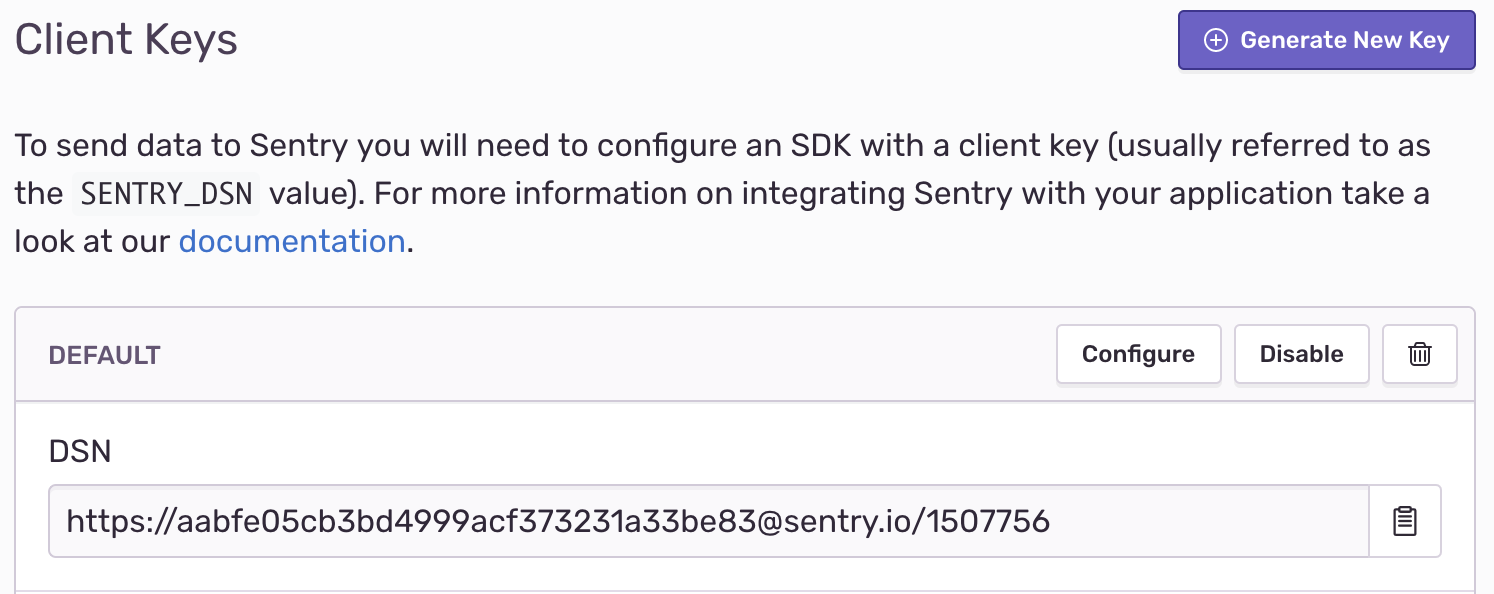Open the Sentry documentation link
The height and width of the screenshot is (594, 1494).
[291, 241]
